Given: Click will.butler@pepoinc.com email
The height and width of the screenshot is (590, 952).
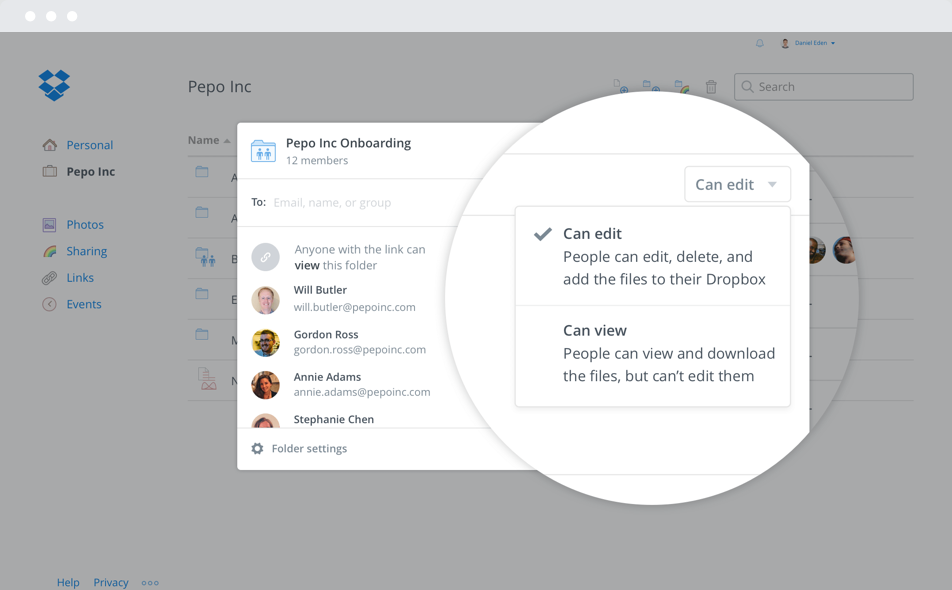Looking at the screenshot, I should [355, 307].
